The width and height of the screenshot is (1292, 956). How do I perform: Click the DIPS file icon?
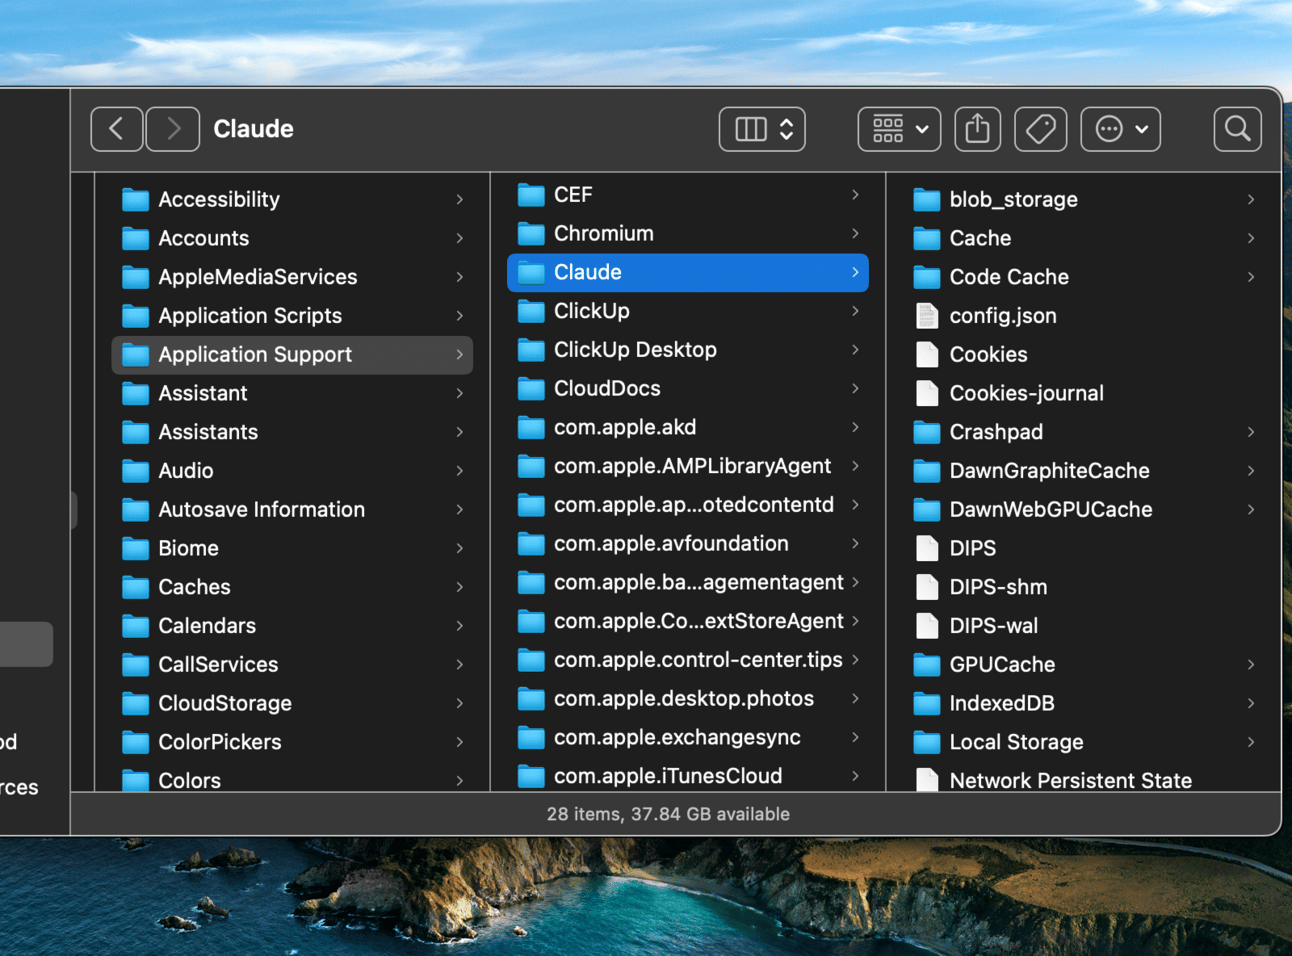(x=927, y=549)
